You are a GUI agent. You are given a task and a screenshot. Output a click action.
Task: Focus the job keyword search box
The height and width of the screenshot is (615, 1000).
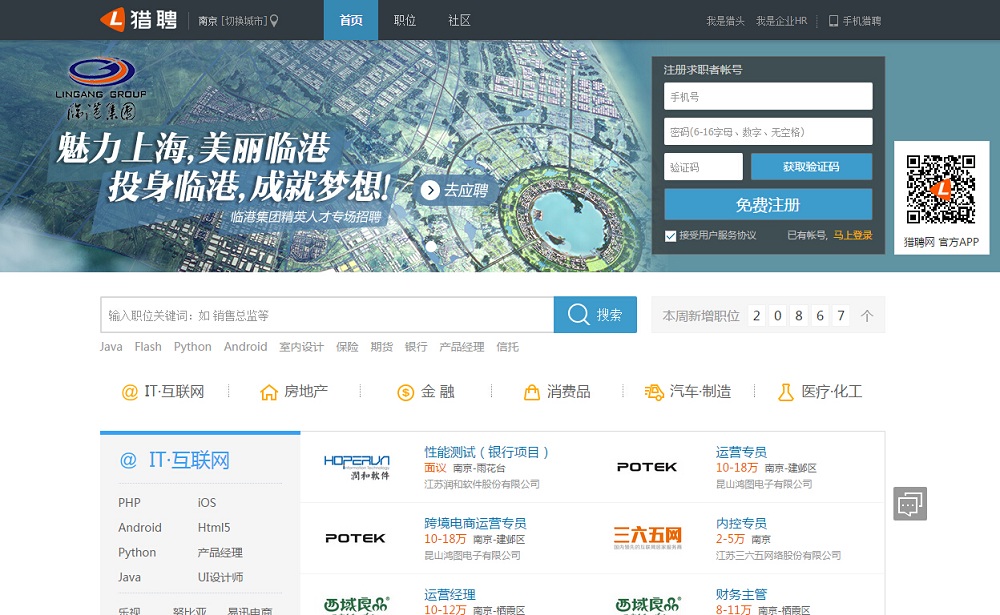[x=327, y=315]
